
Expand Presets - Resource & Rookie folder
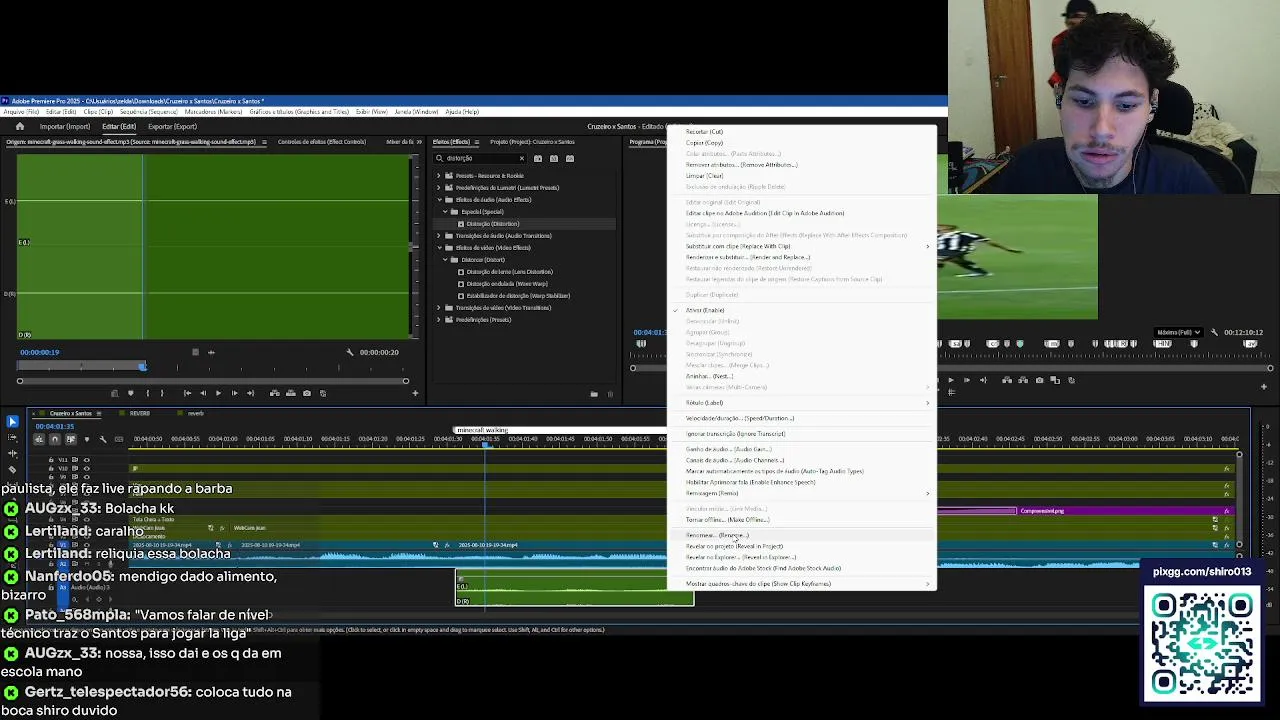click(x=438, y=176)
